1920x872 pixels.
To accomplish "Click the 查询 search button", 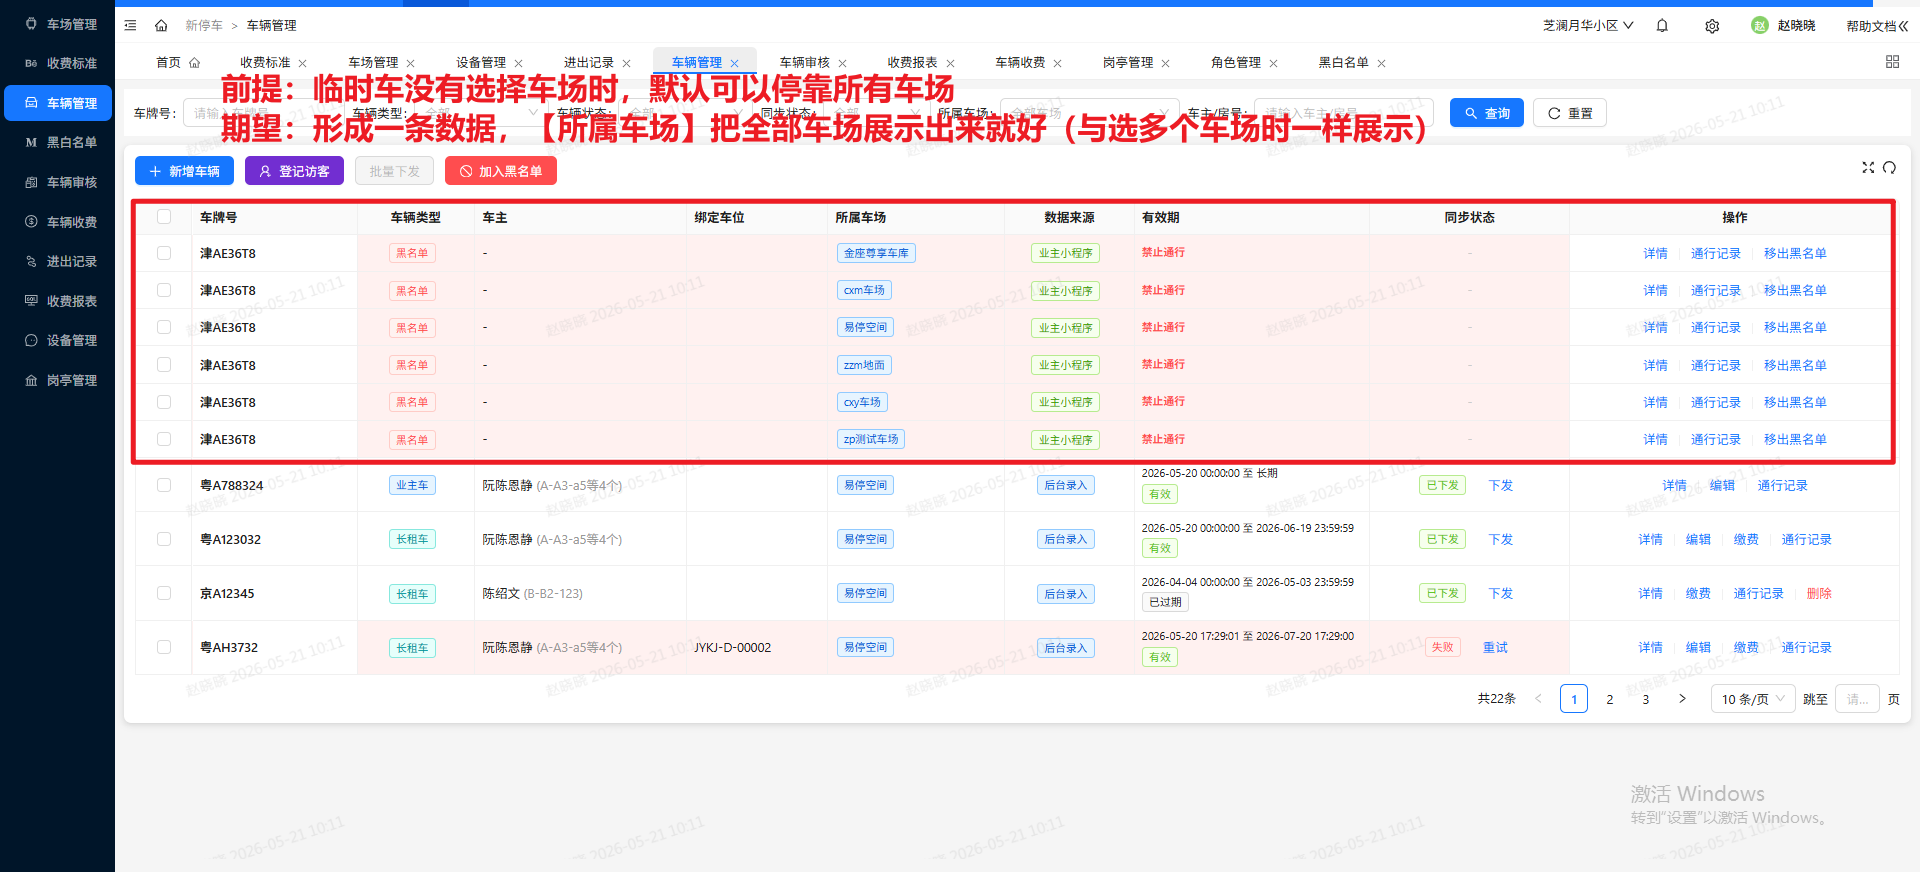I will (x=1487, y=113).
